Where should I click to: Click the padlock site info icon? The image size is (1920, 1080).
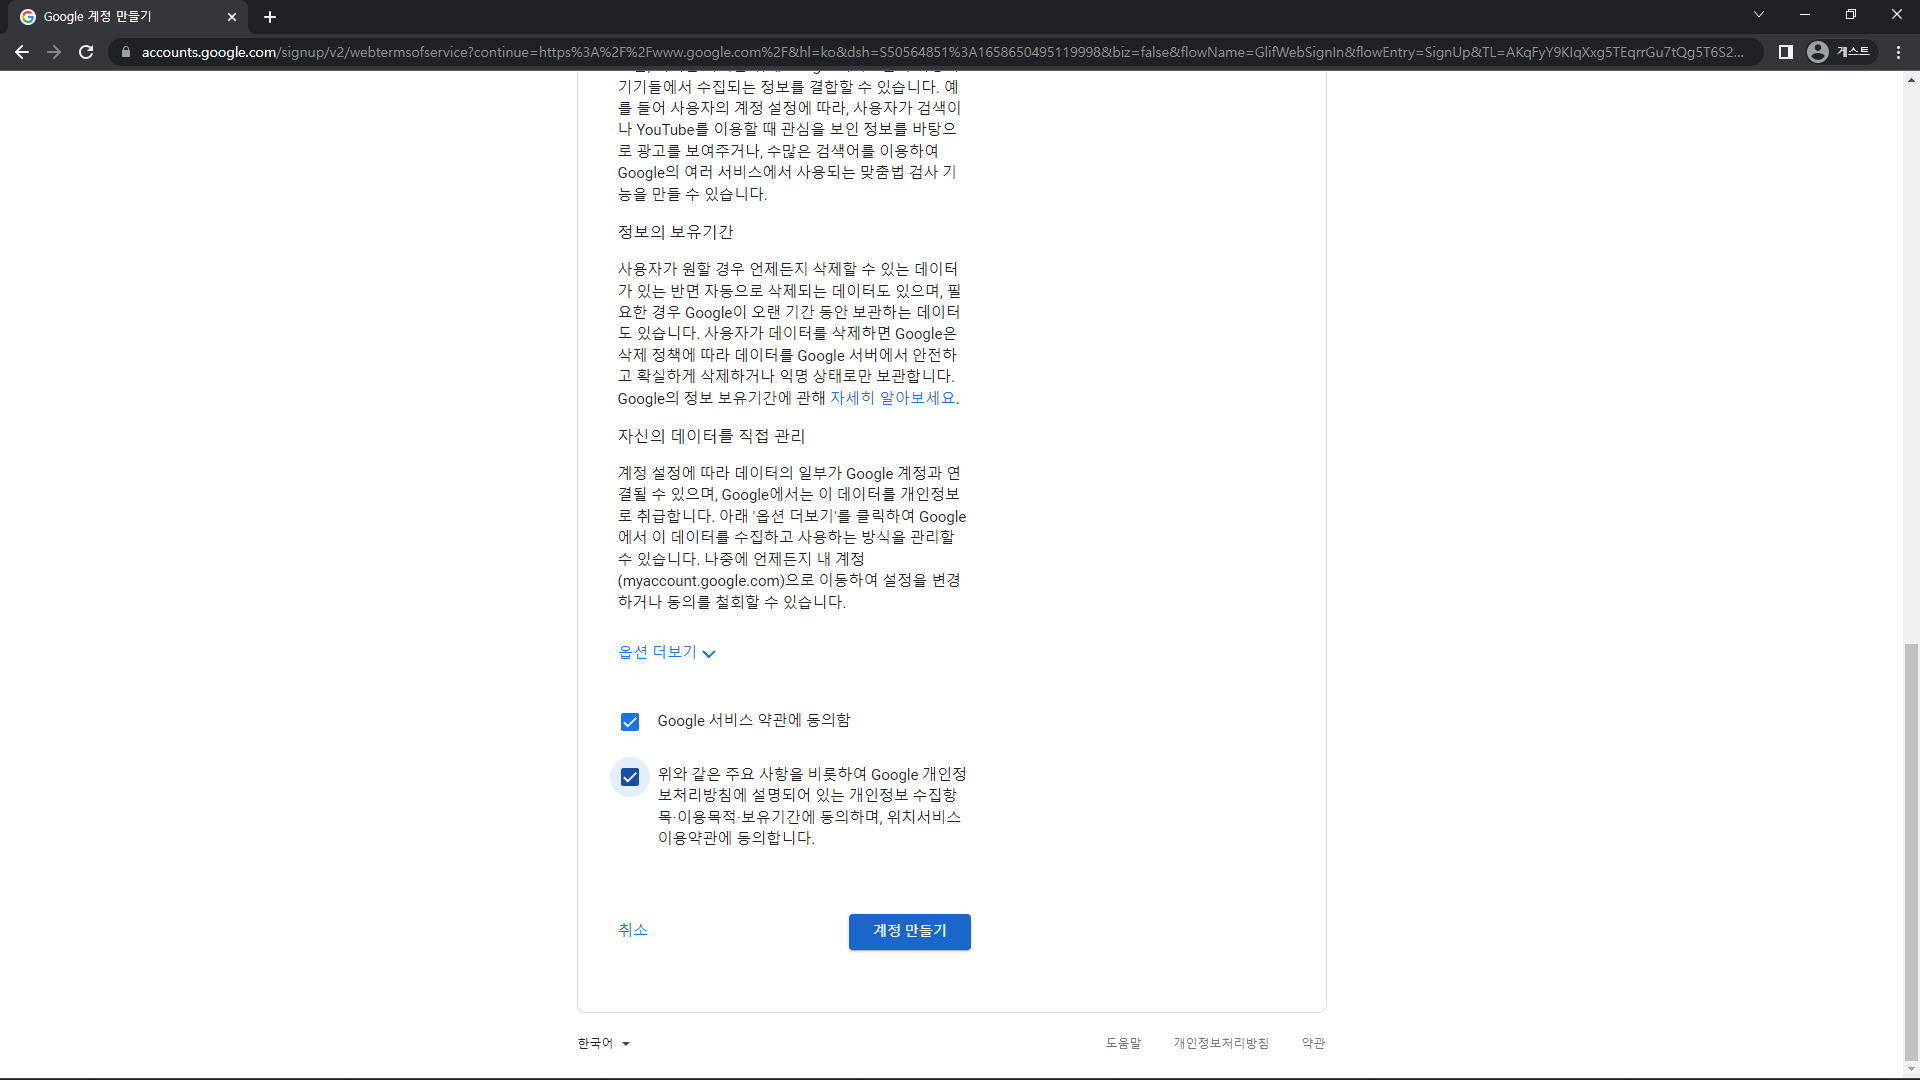pyautogui.click(x=126, y=52)
